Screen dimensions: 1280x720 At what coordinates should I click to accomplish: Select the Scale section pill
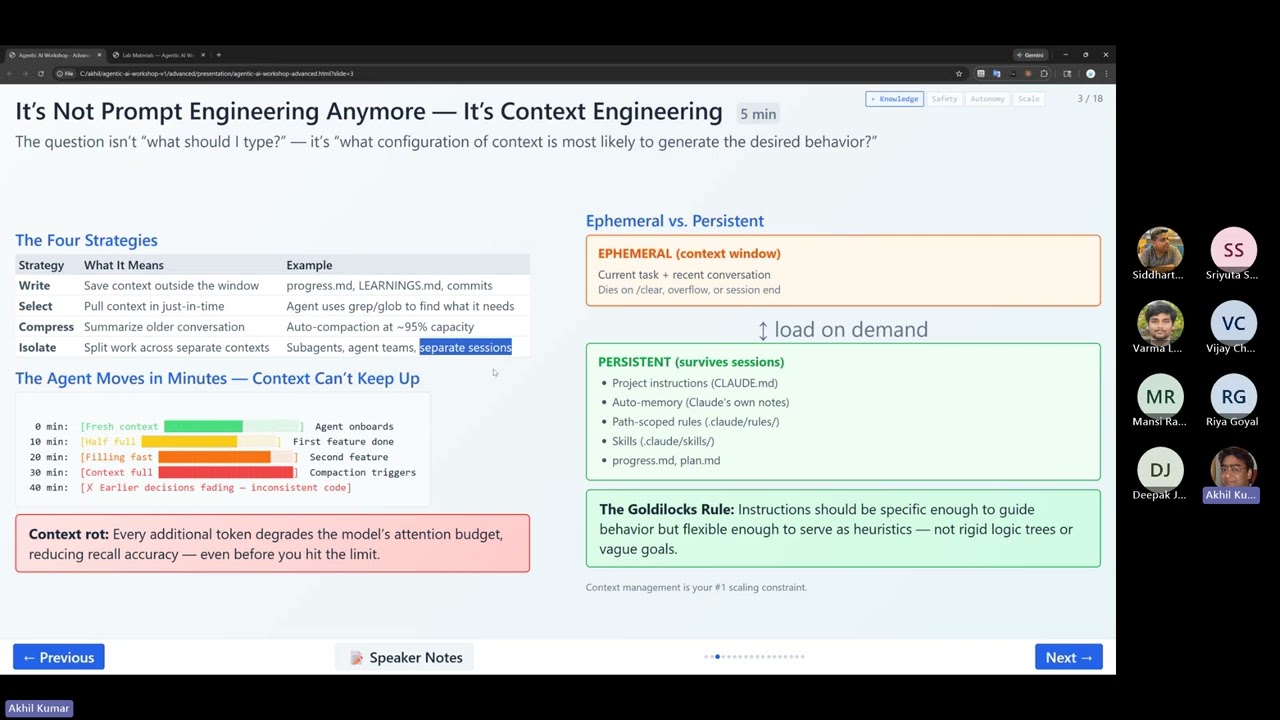point(1028,99)
